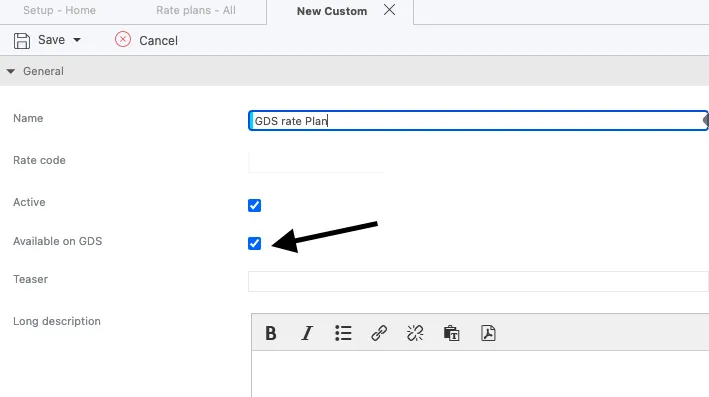
Task: Click the Teaser input field
Action: coord(478,281)
